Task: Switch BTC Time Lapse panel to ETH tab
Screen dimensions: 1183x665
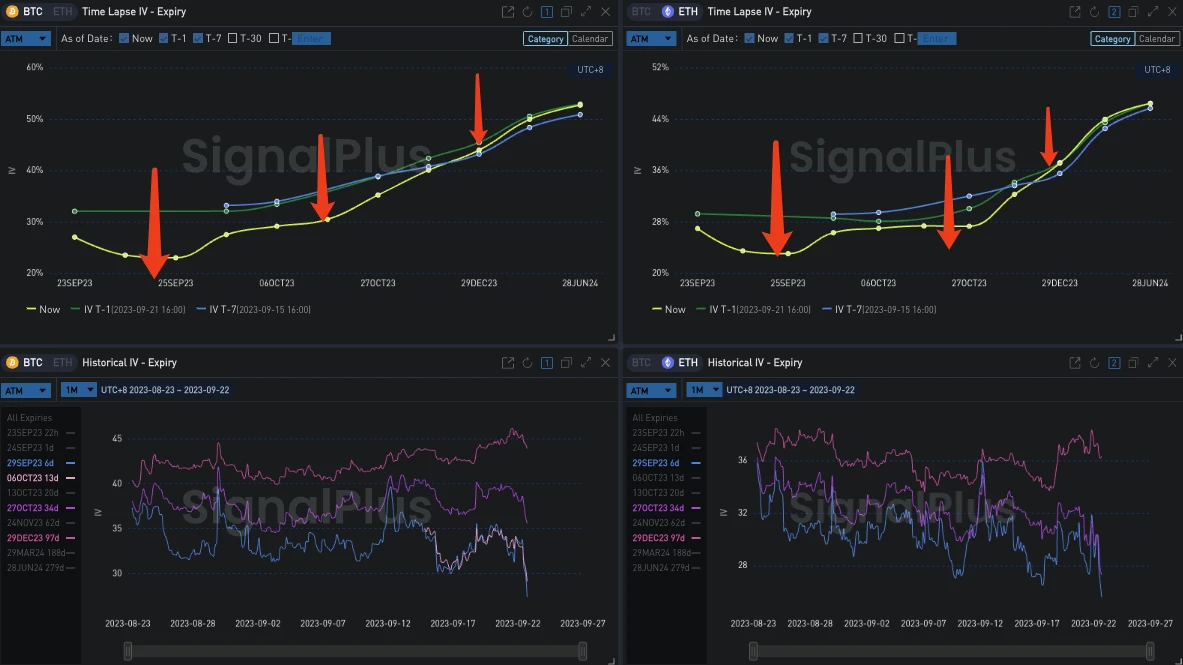Action: pyautogui.click(x=63, y=12)
